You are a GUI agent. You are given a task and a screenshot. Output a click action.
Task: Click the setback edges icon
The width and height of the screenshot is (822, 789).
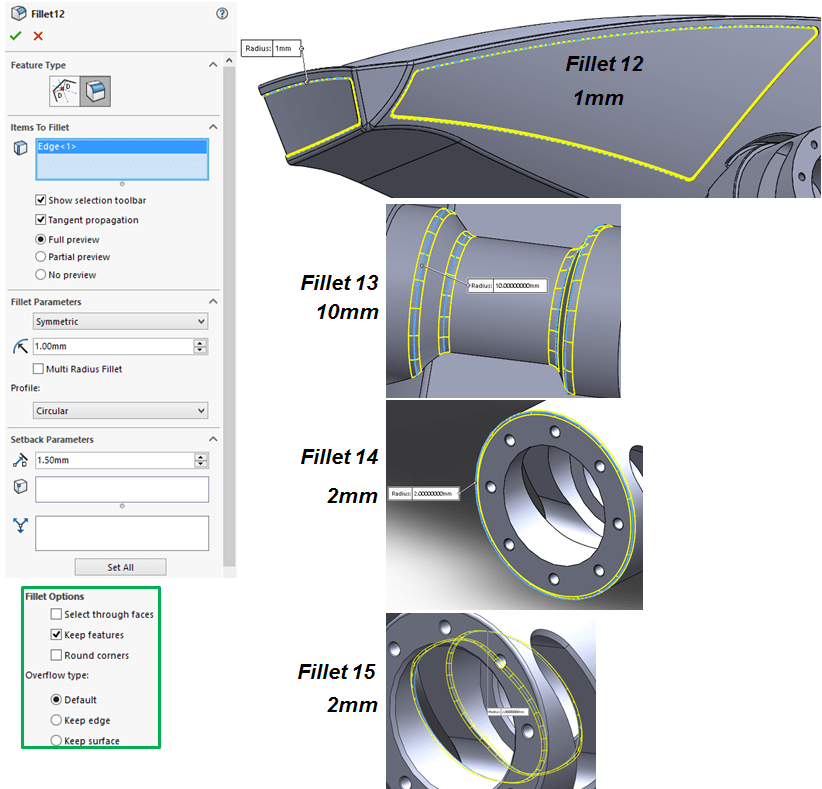pos(19,526)
